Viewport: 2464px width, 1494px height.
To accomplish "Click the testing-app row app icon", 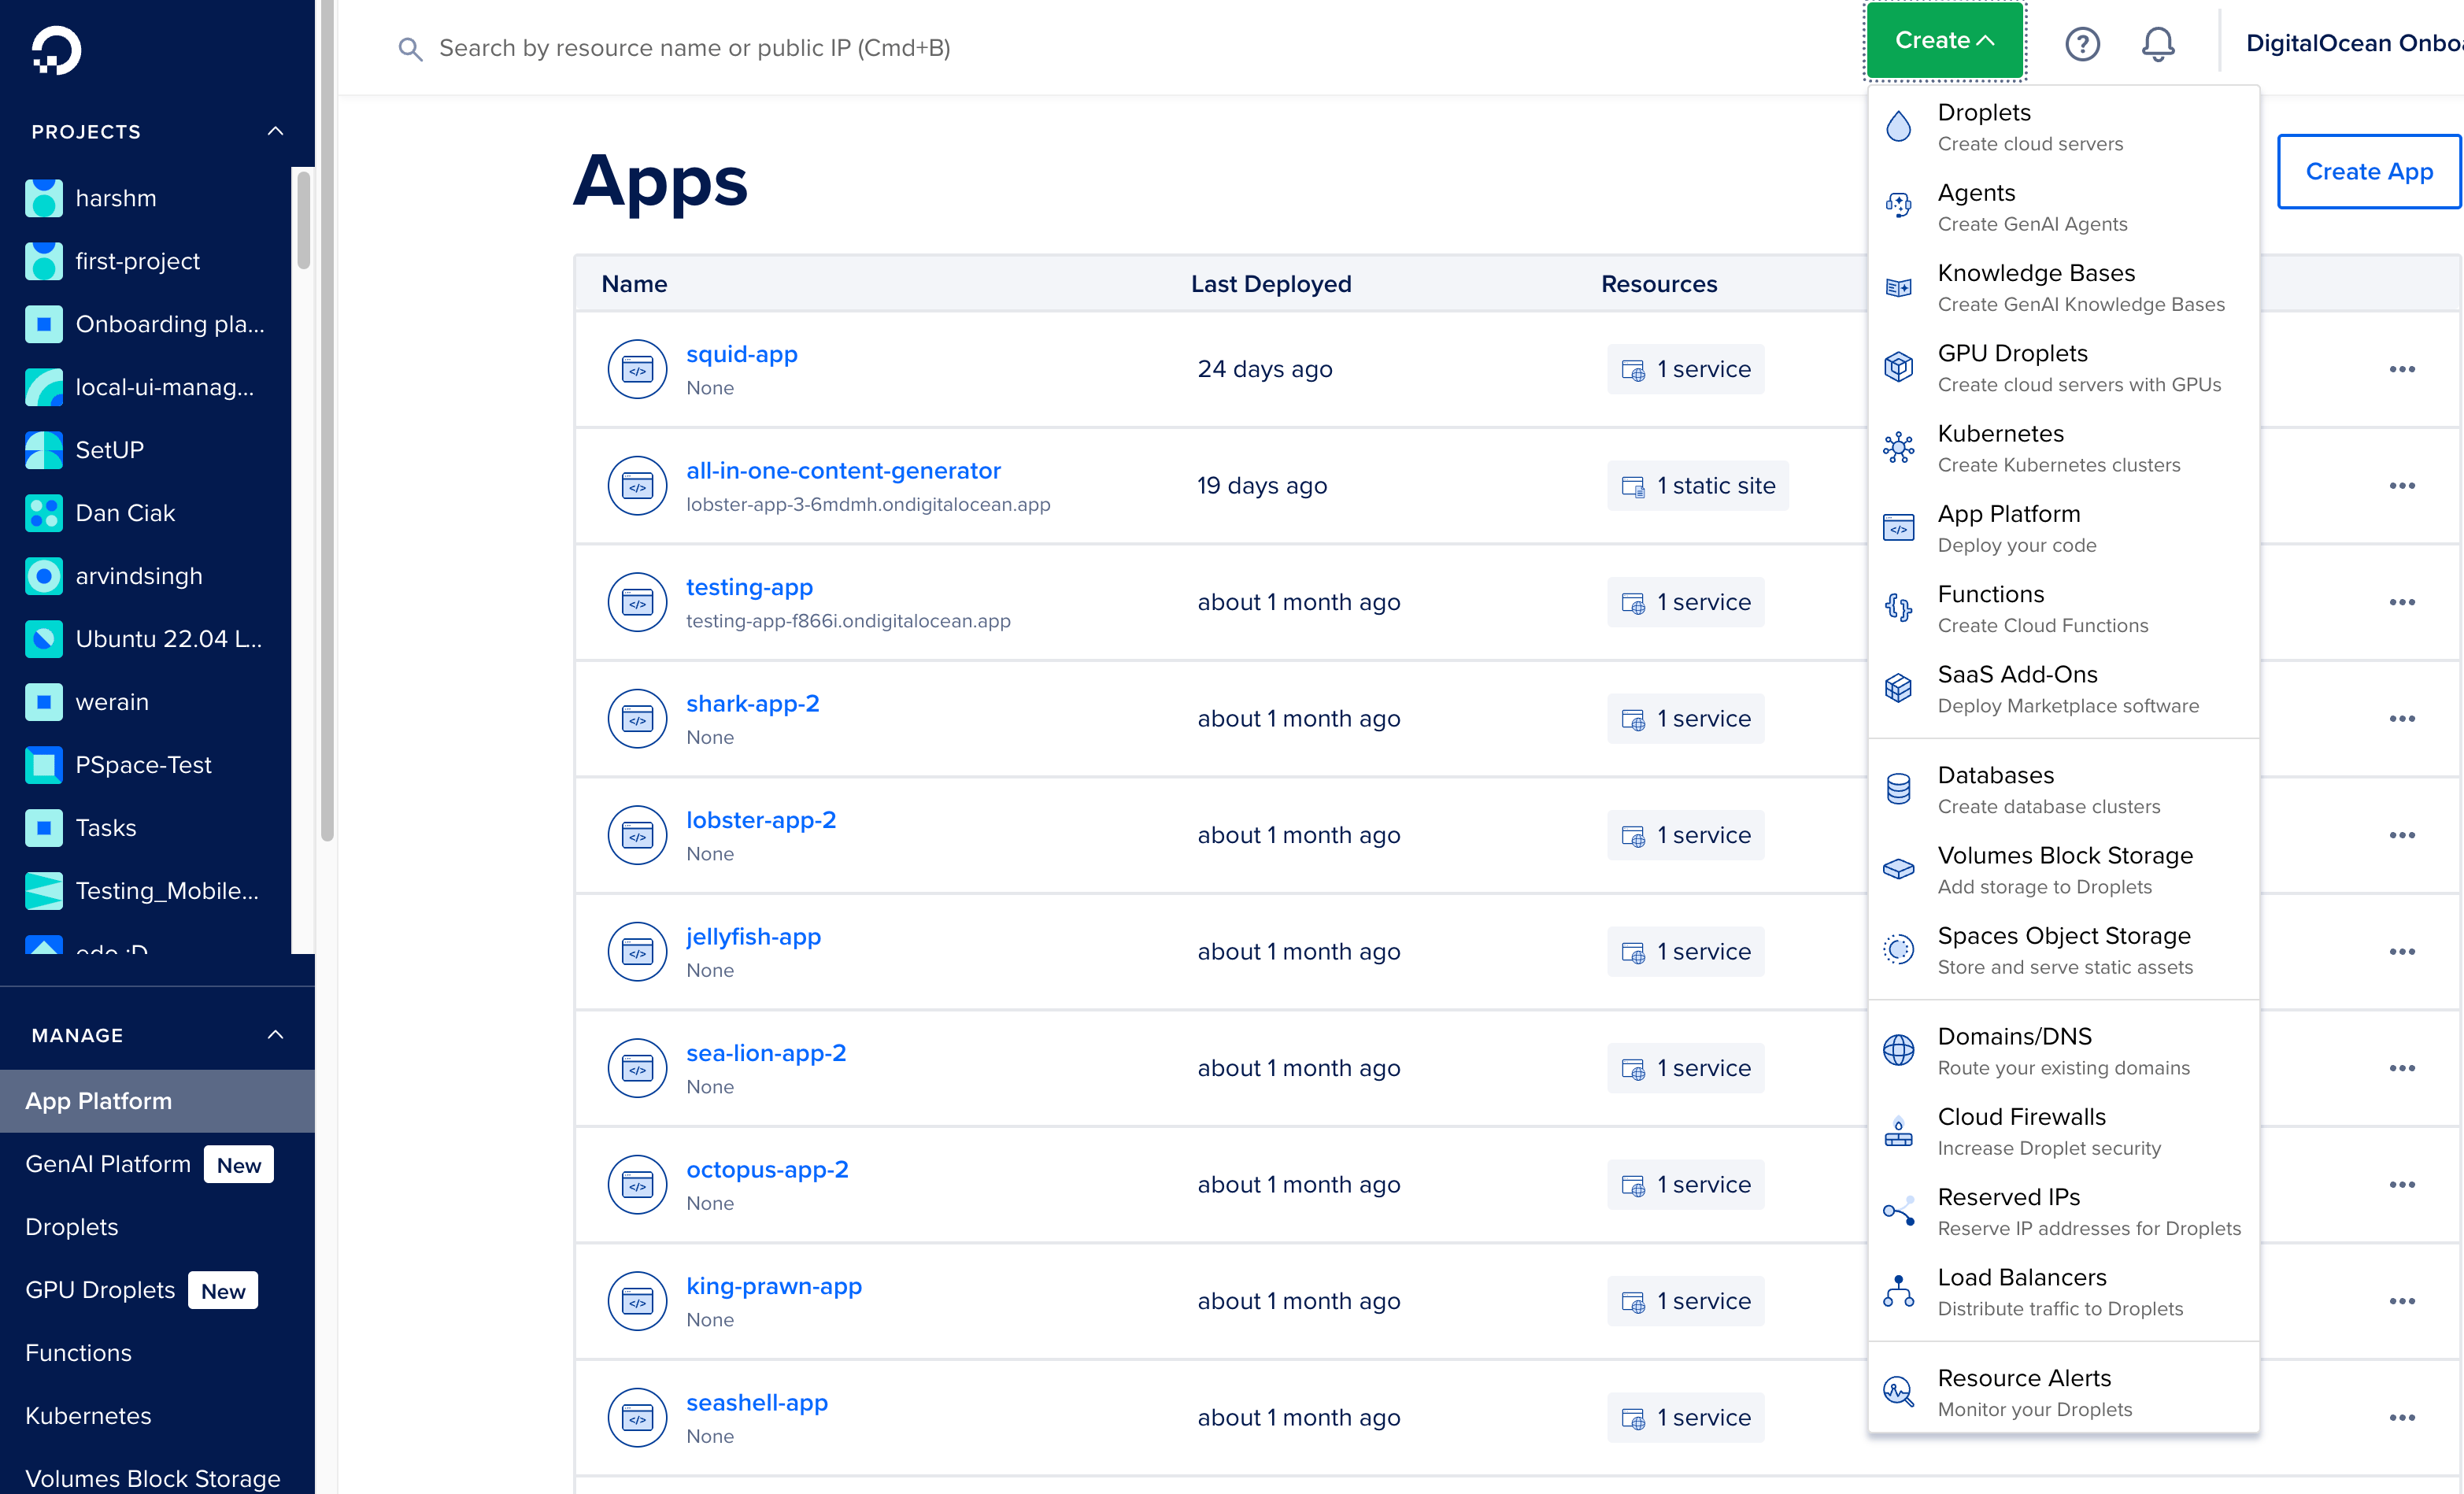I will pyautogui.click(x=637, y=602).
